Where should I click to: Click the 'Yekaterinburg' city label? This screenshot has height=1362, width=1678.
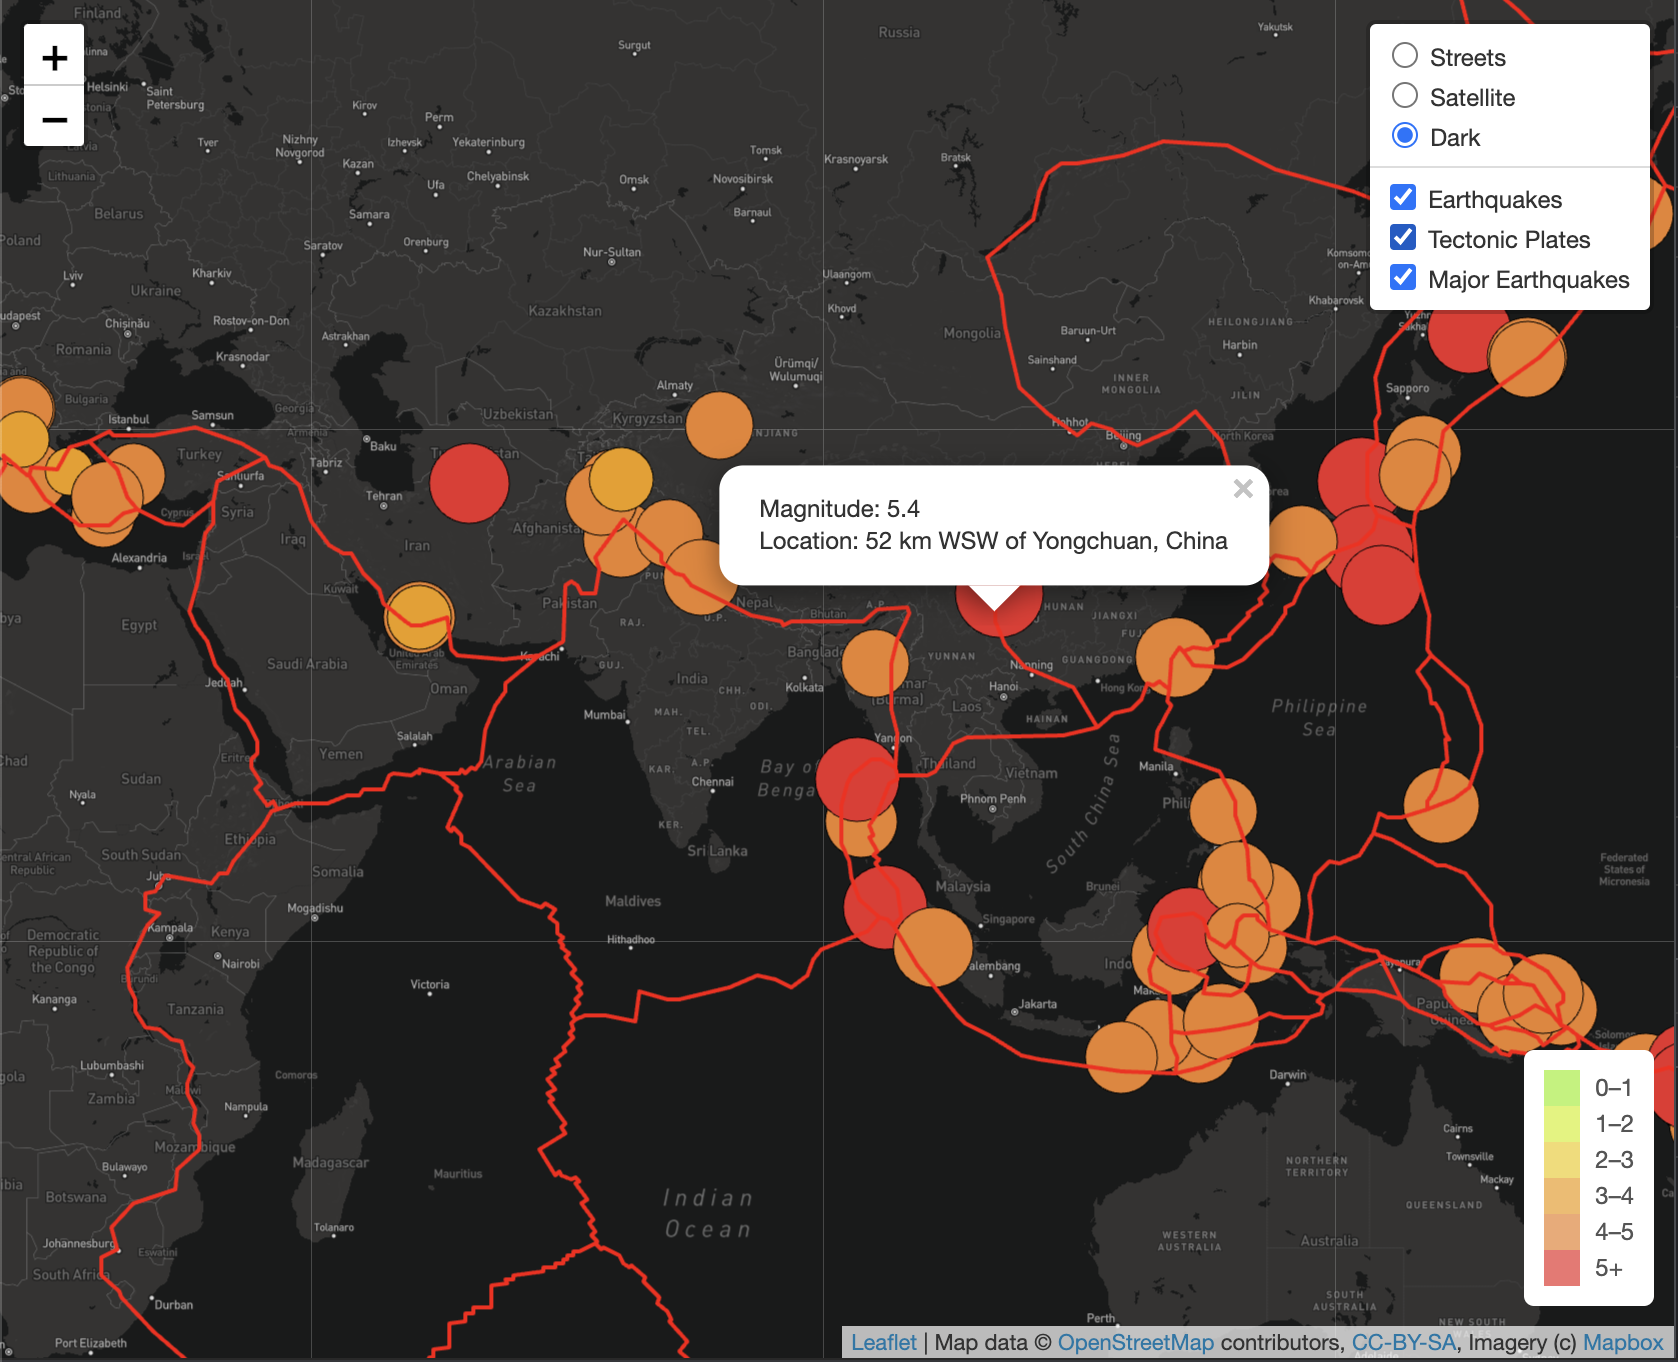tap(488, 142)
